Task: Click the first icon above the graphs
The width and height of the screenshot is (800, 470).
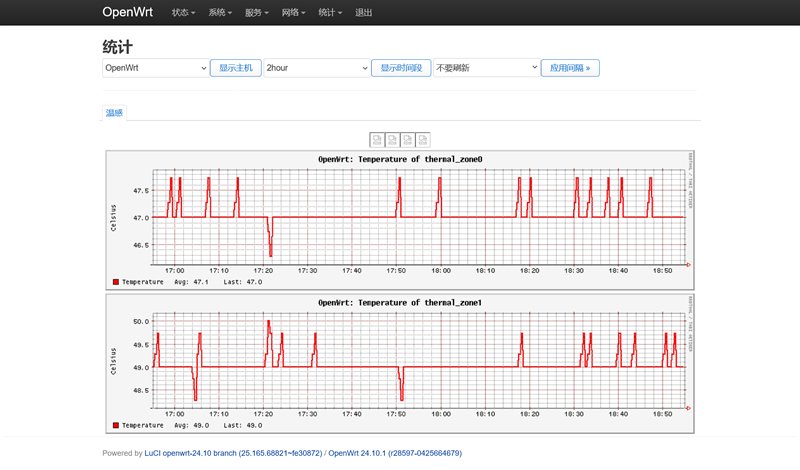Action: tap(377, 139)
